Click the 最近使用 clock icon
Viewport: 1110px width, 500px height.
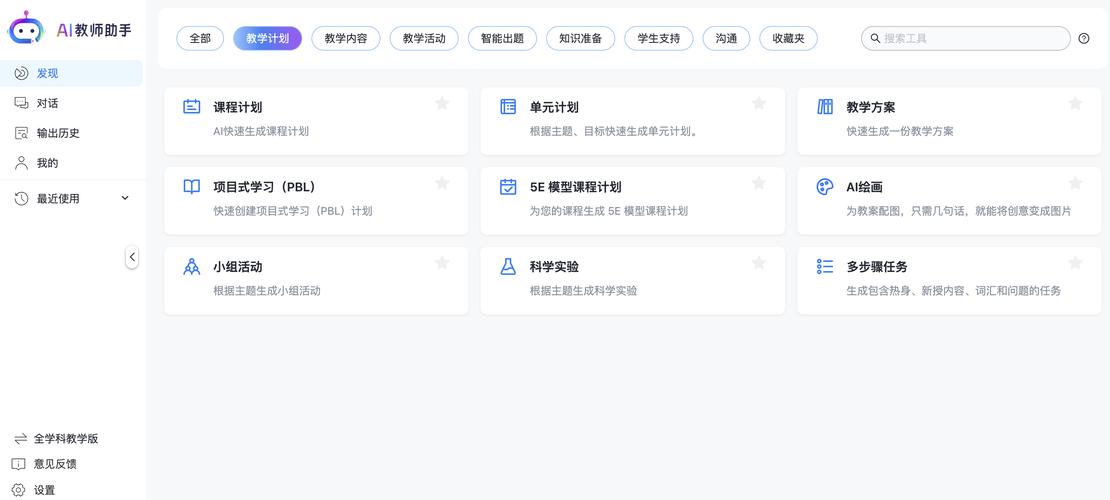pos(21,199)
